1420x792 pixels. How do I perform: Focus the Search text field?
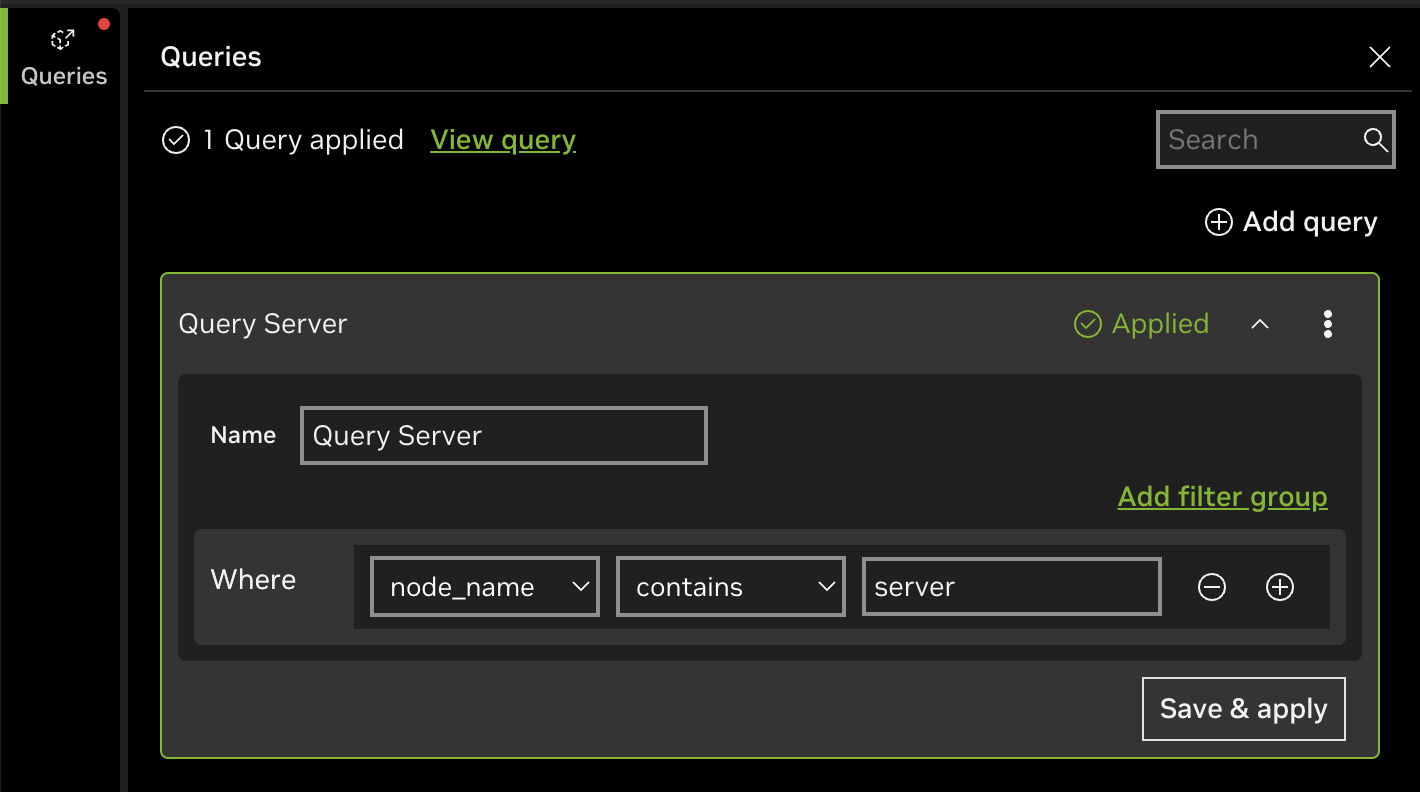click(x=1260, y=140)
